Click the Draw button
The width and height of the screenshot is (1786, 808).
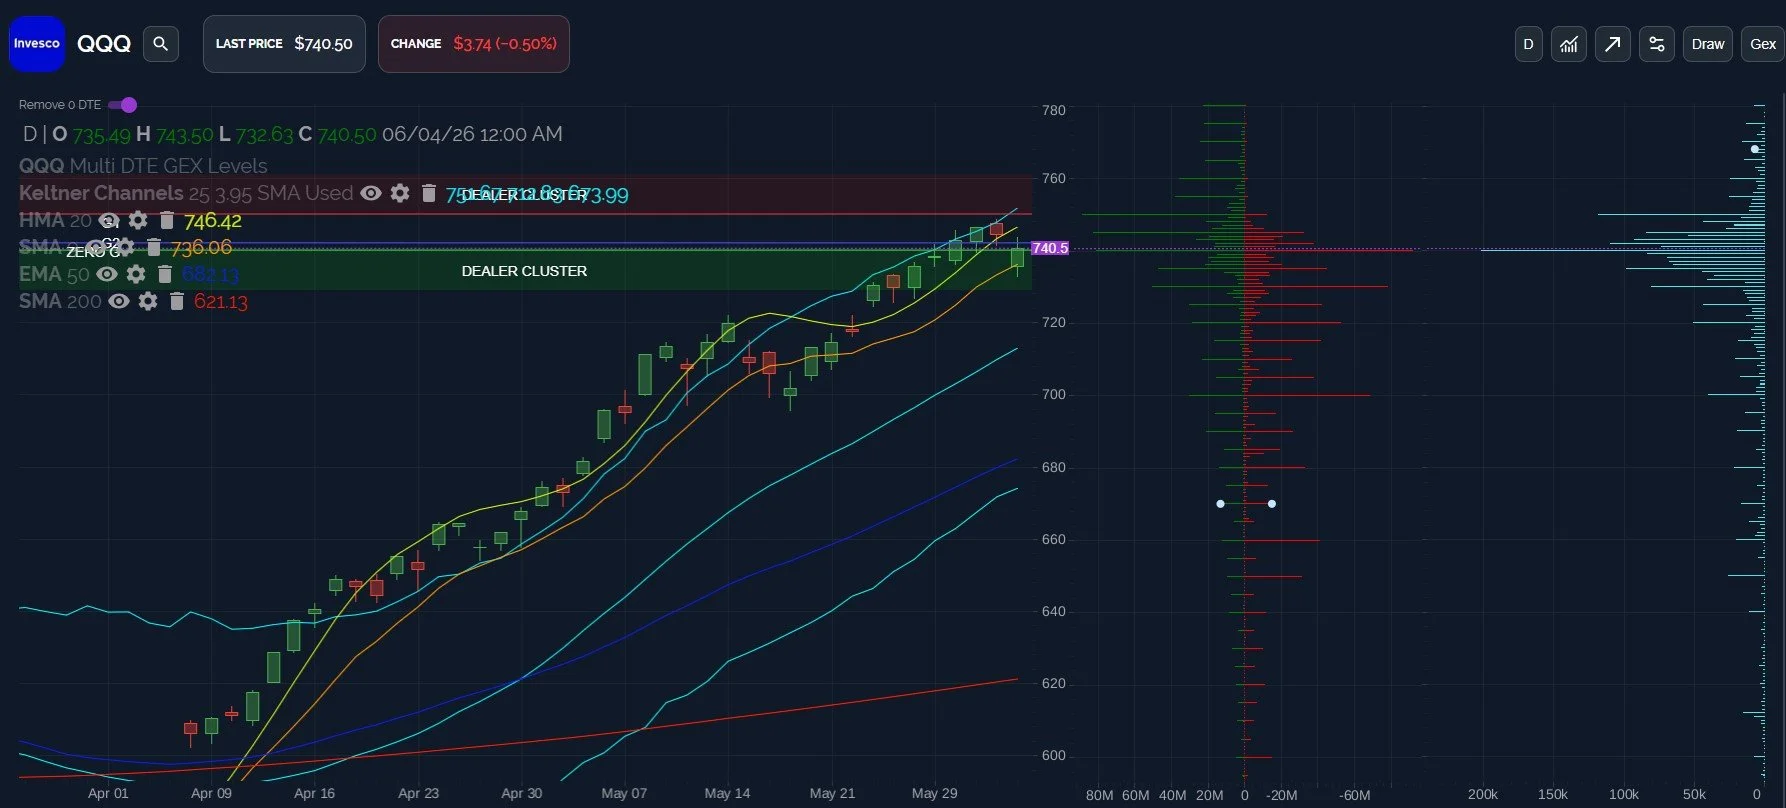point(1708,44)
